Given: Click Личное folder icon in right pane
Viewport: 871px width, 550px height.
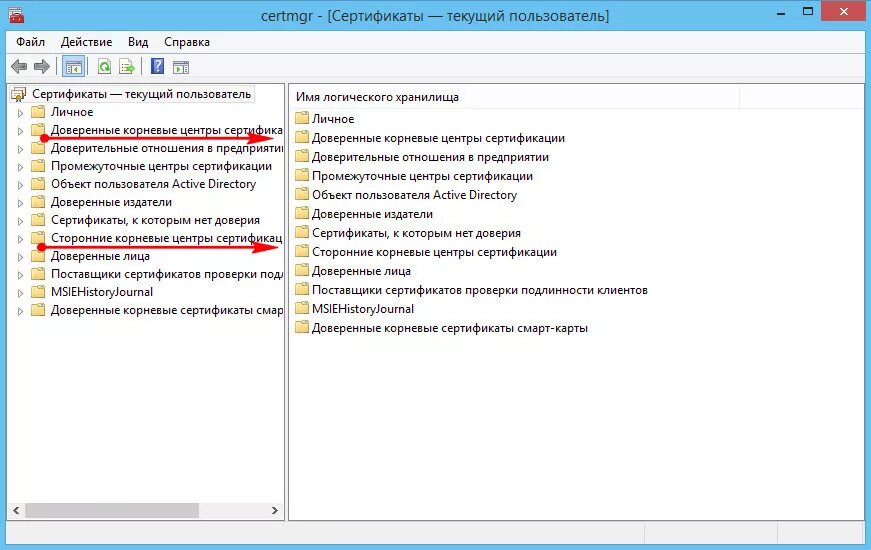Looking at the screenshot, I should [302, 118].
